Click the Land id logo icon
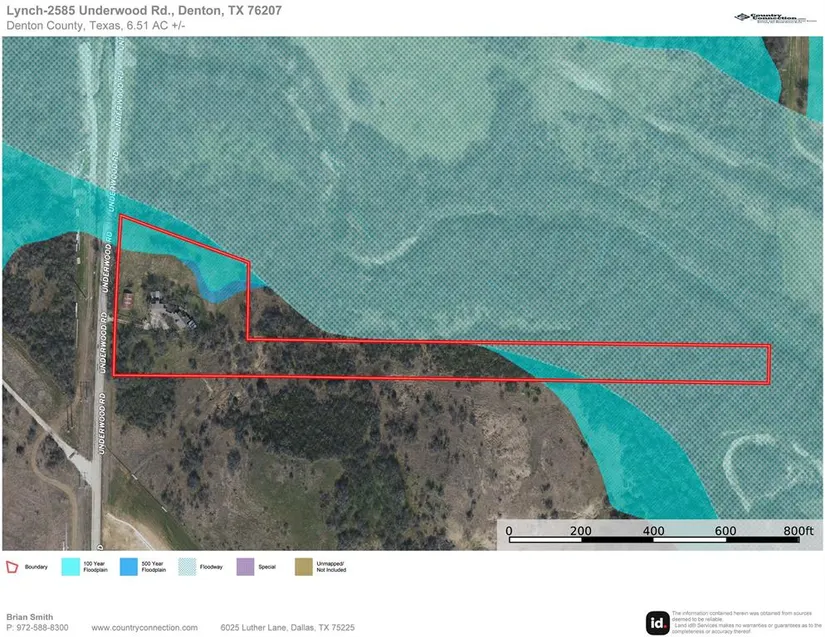 [x=657, y=620]
